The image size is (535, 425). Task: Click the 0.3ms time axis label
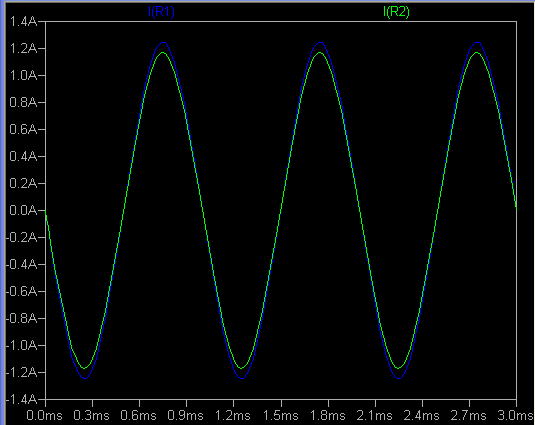click(x=91, y=415)
